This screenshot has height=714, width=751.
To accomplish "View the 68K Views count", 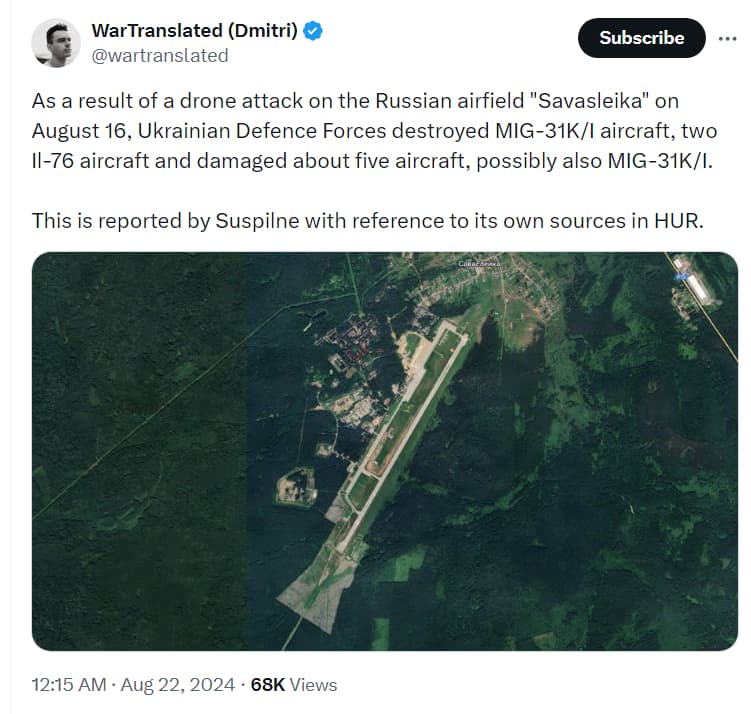I will (294, 685).
